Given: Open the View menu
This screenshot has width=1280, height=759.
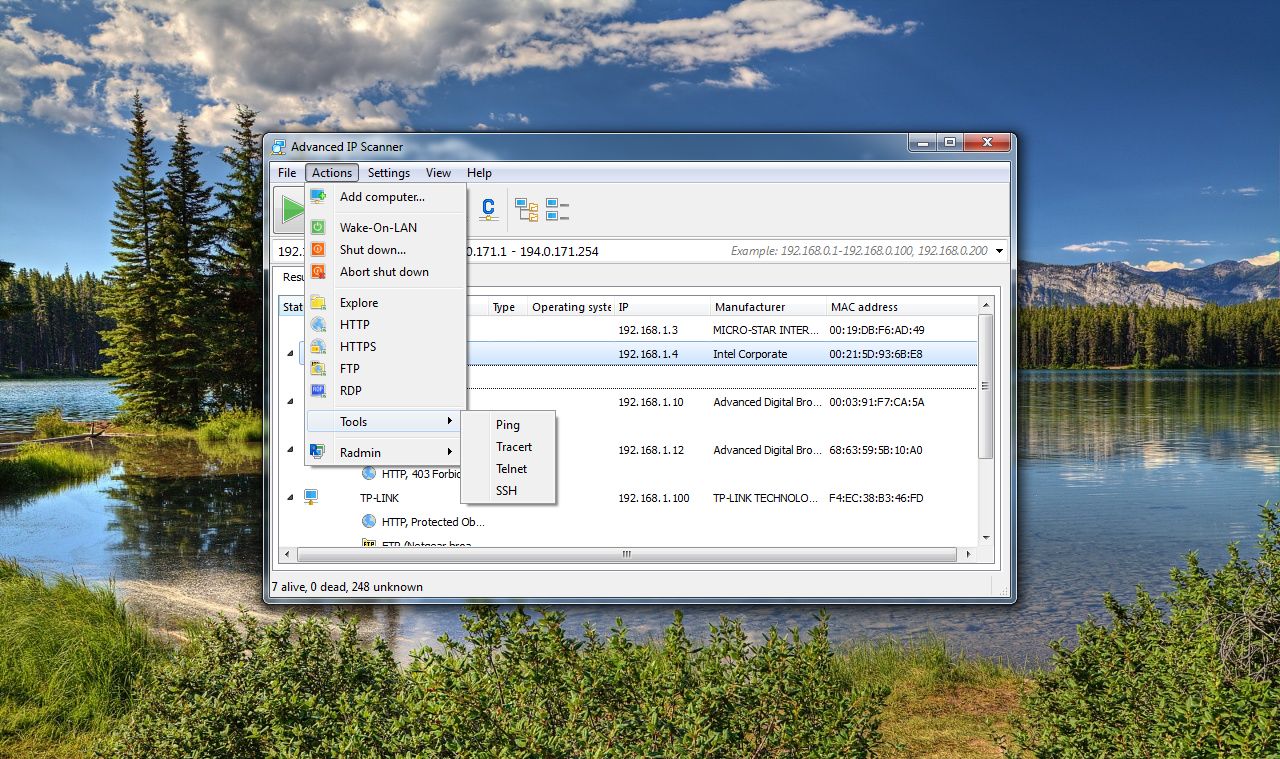Looking at the screenshot, I should point(438,173).
